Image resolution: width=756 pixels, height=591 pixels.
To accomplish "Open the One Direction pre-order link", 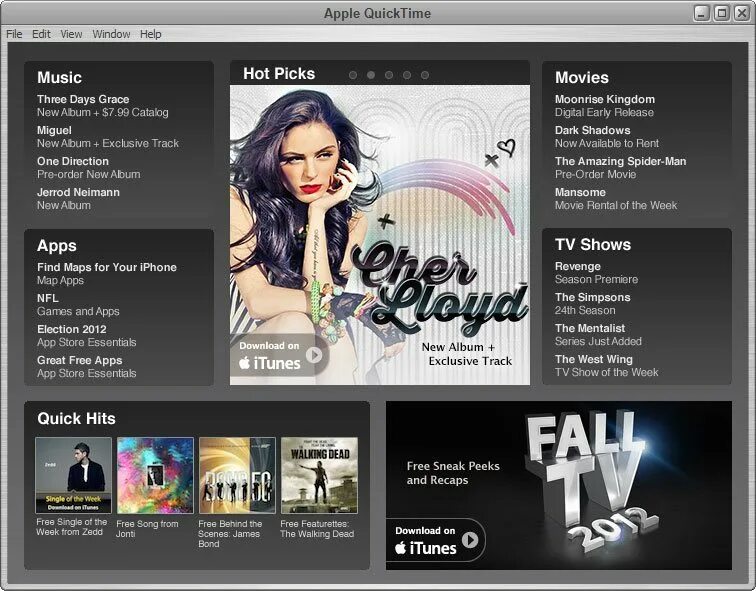I will [x=89, y=168].
